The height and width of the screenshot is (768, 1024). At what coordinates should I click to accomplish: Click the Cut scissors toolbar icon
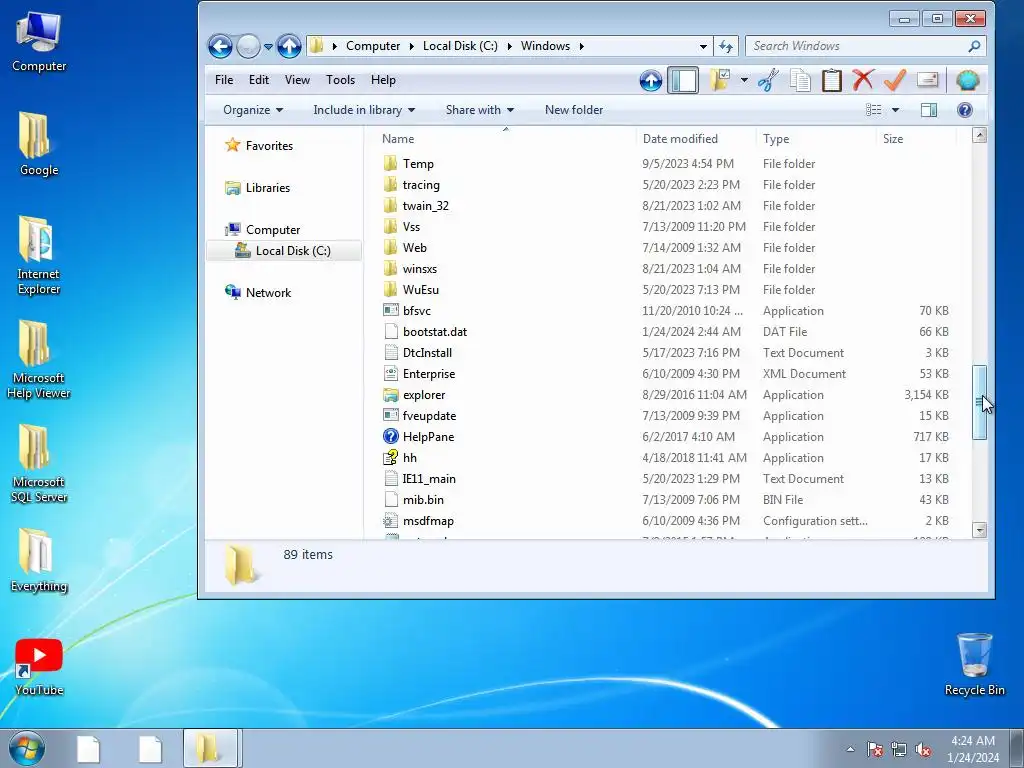[x=768, y=80]
